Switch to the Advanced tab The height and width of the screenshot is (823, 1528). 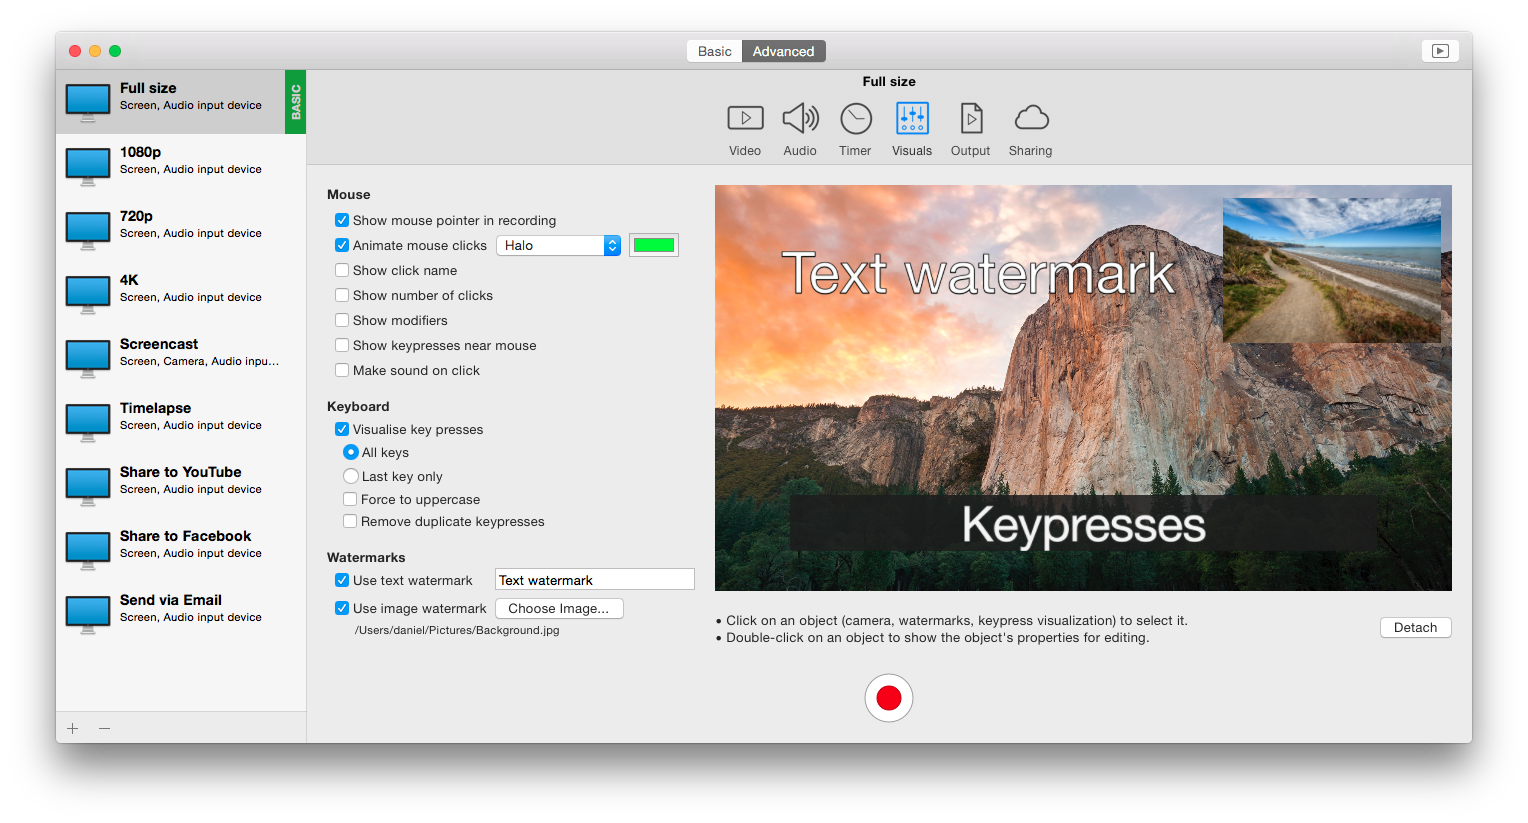tap(783, 51)
